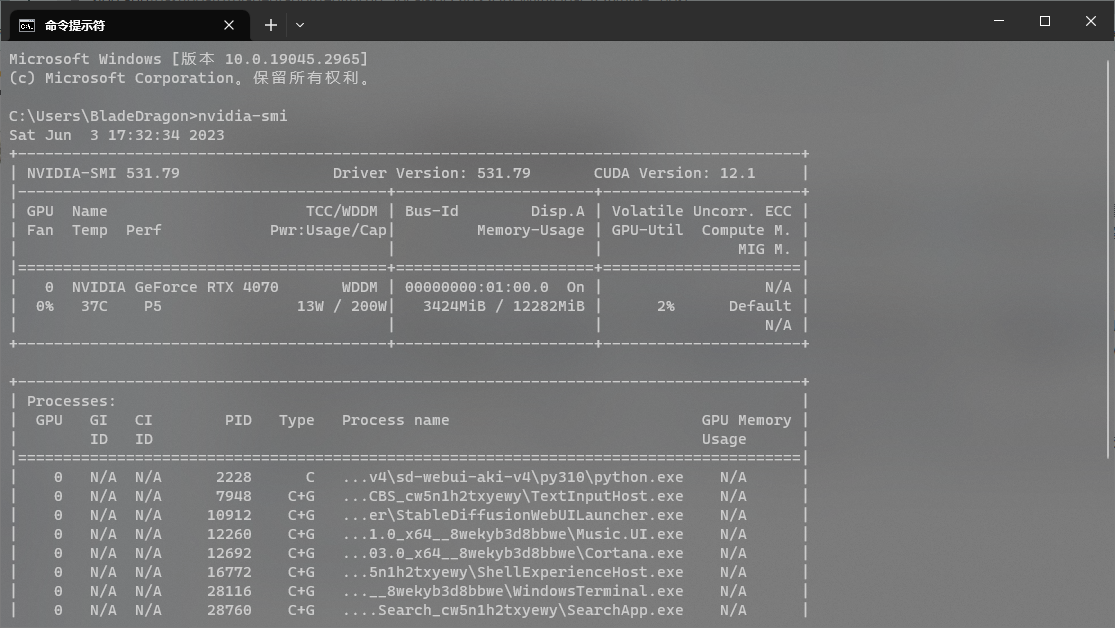Click the WindowsTerminal.exe process line

click(513, 591)
